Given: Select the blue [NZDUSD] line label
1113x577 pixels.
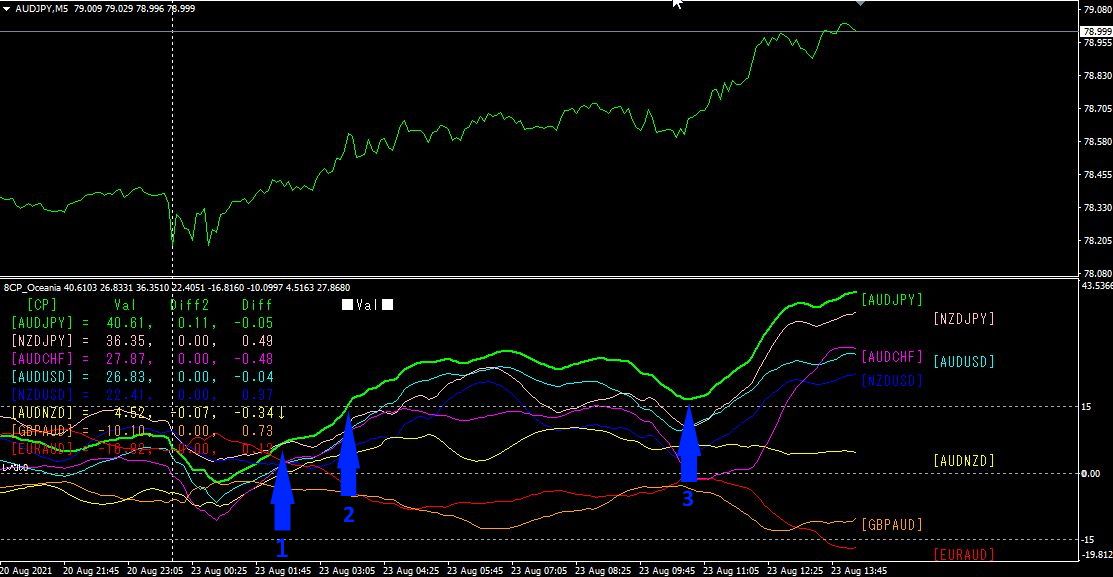Looking at the screenshot, I should pos(892,380).
